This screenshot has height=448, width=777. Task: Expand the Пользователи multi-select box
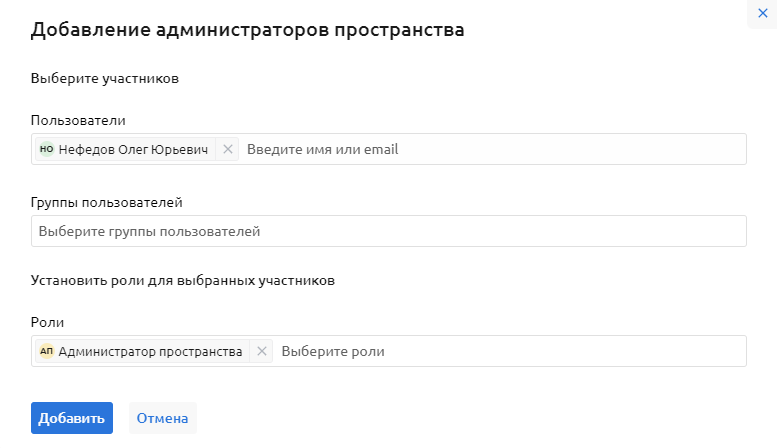(600, 149)
